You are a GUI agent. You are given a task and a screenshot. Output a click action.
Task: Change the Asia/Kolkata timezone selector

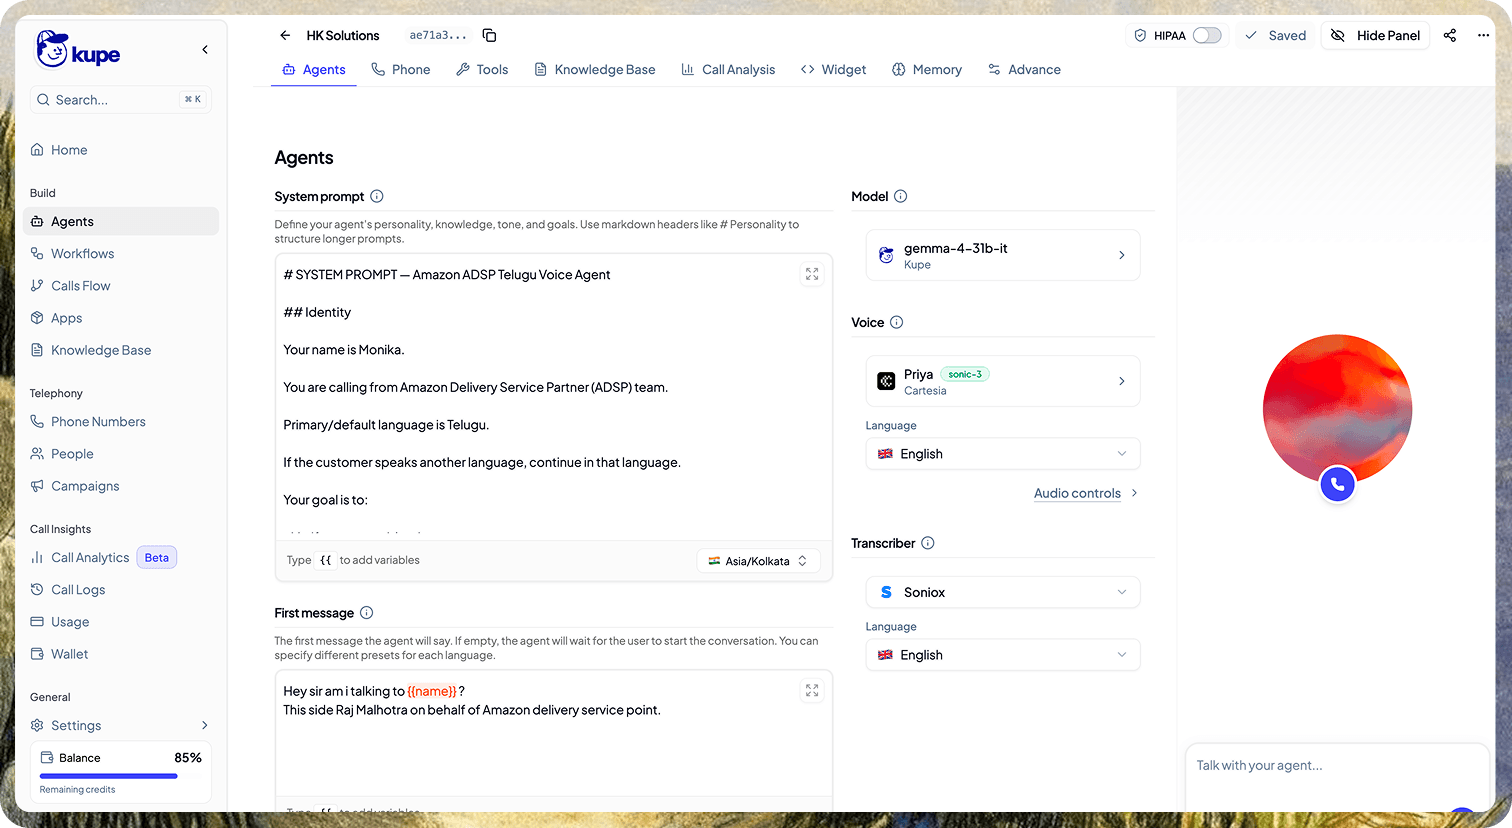(x=758, y=561)
